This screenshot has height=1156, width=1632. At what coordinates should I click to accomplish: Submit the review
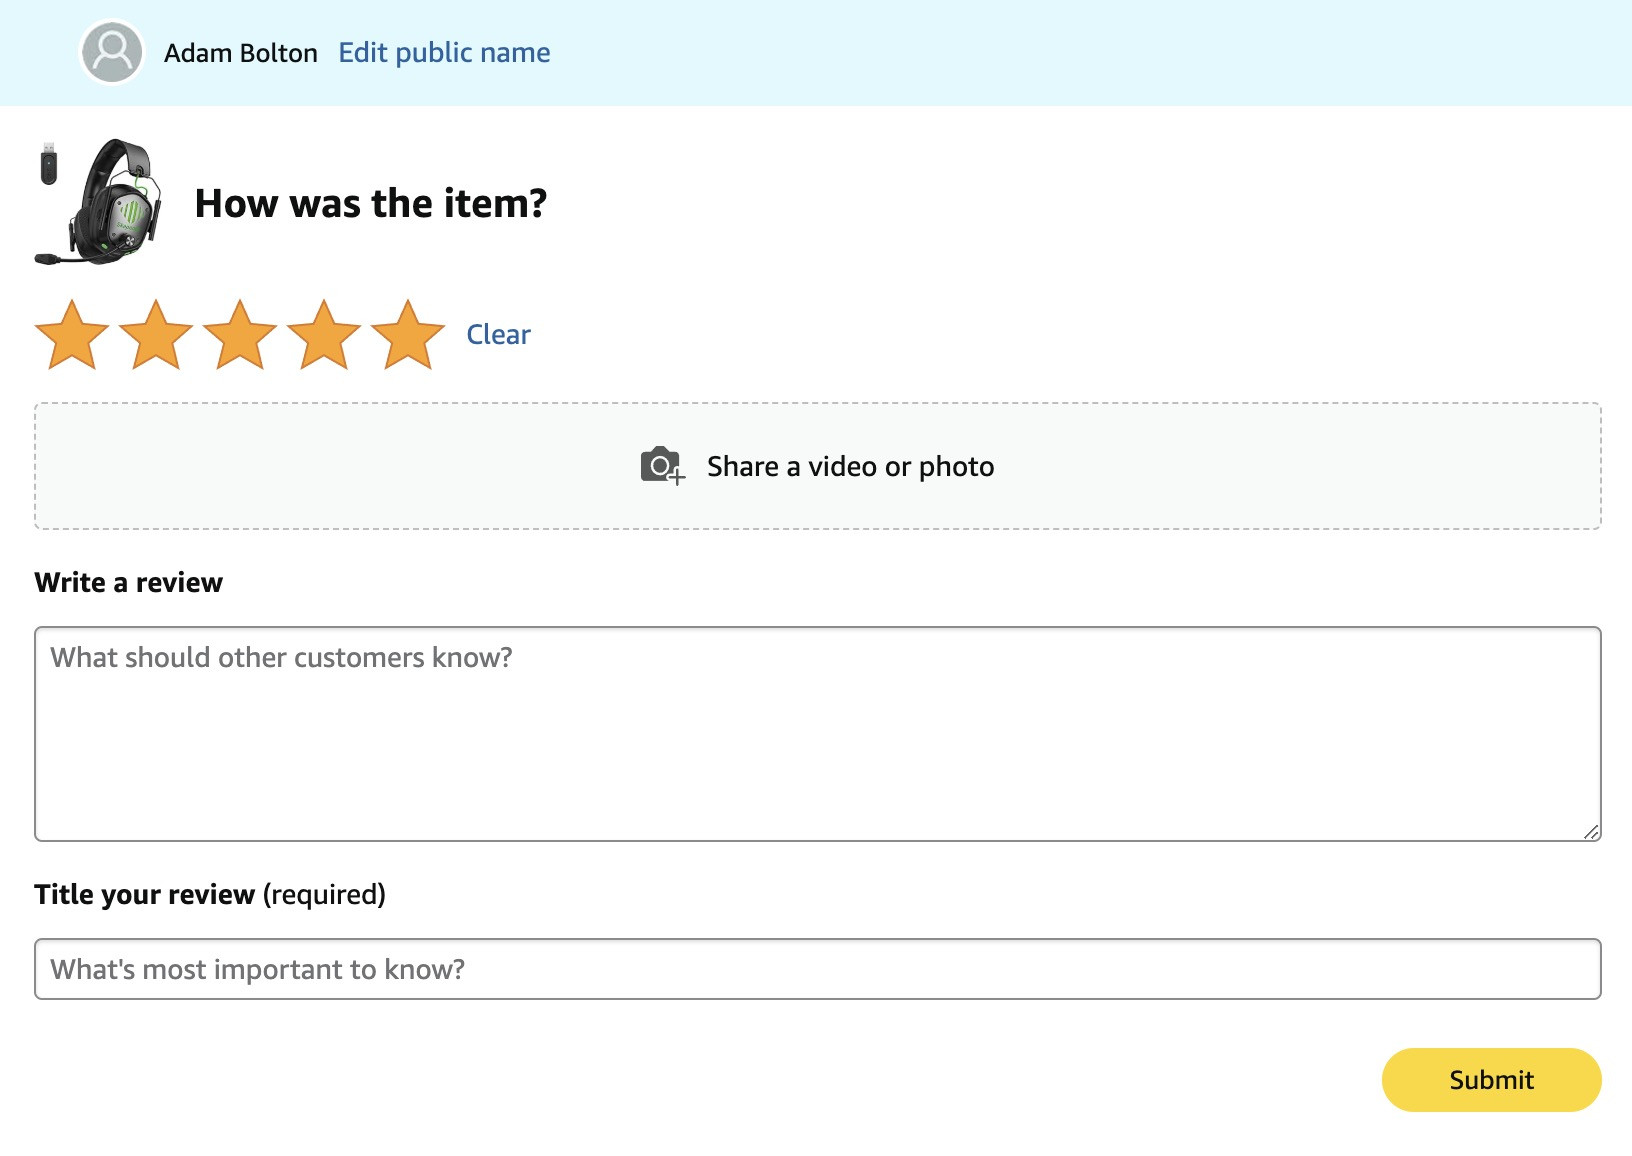[1491, 1080]
